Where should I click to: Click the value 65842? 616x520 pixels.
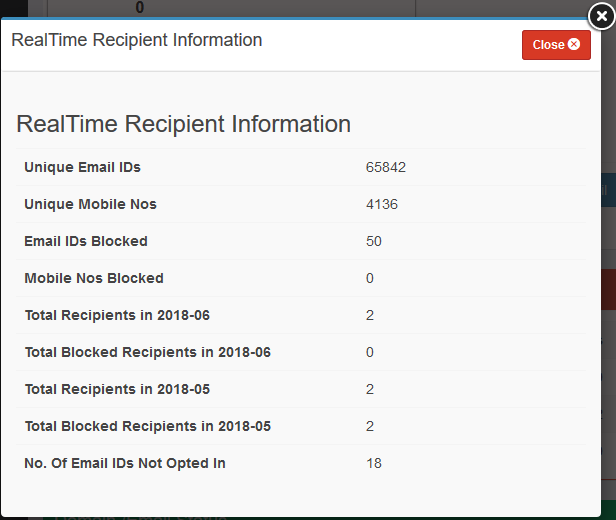click(x=386, y=167)
